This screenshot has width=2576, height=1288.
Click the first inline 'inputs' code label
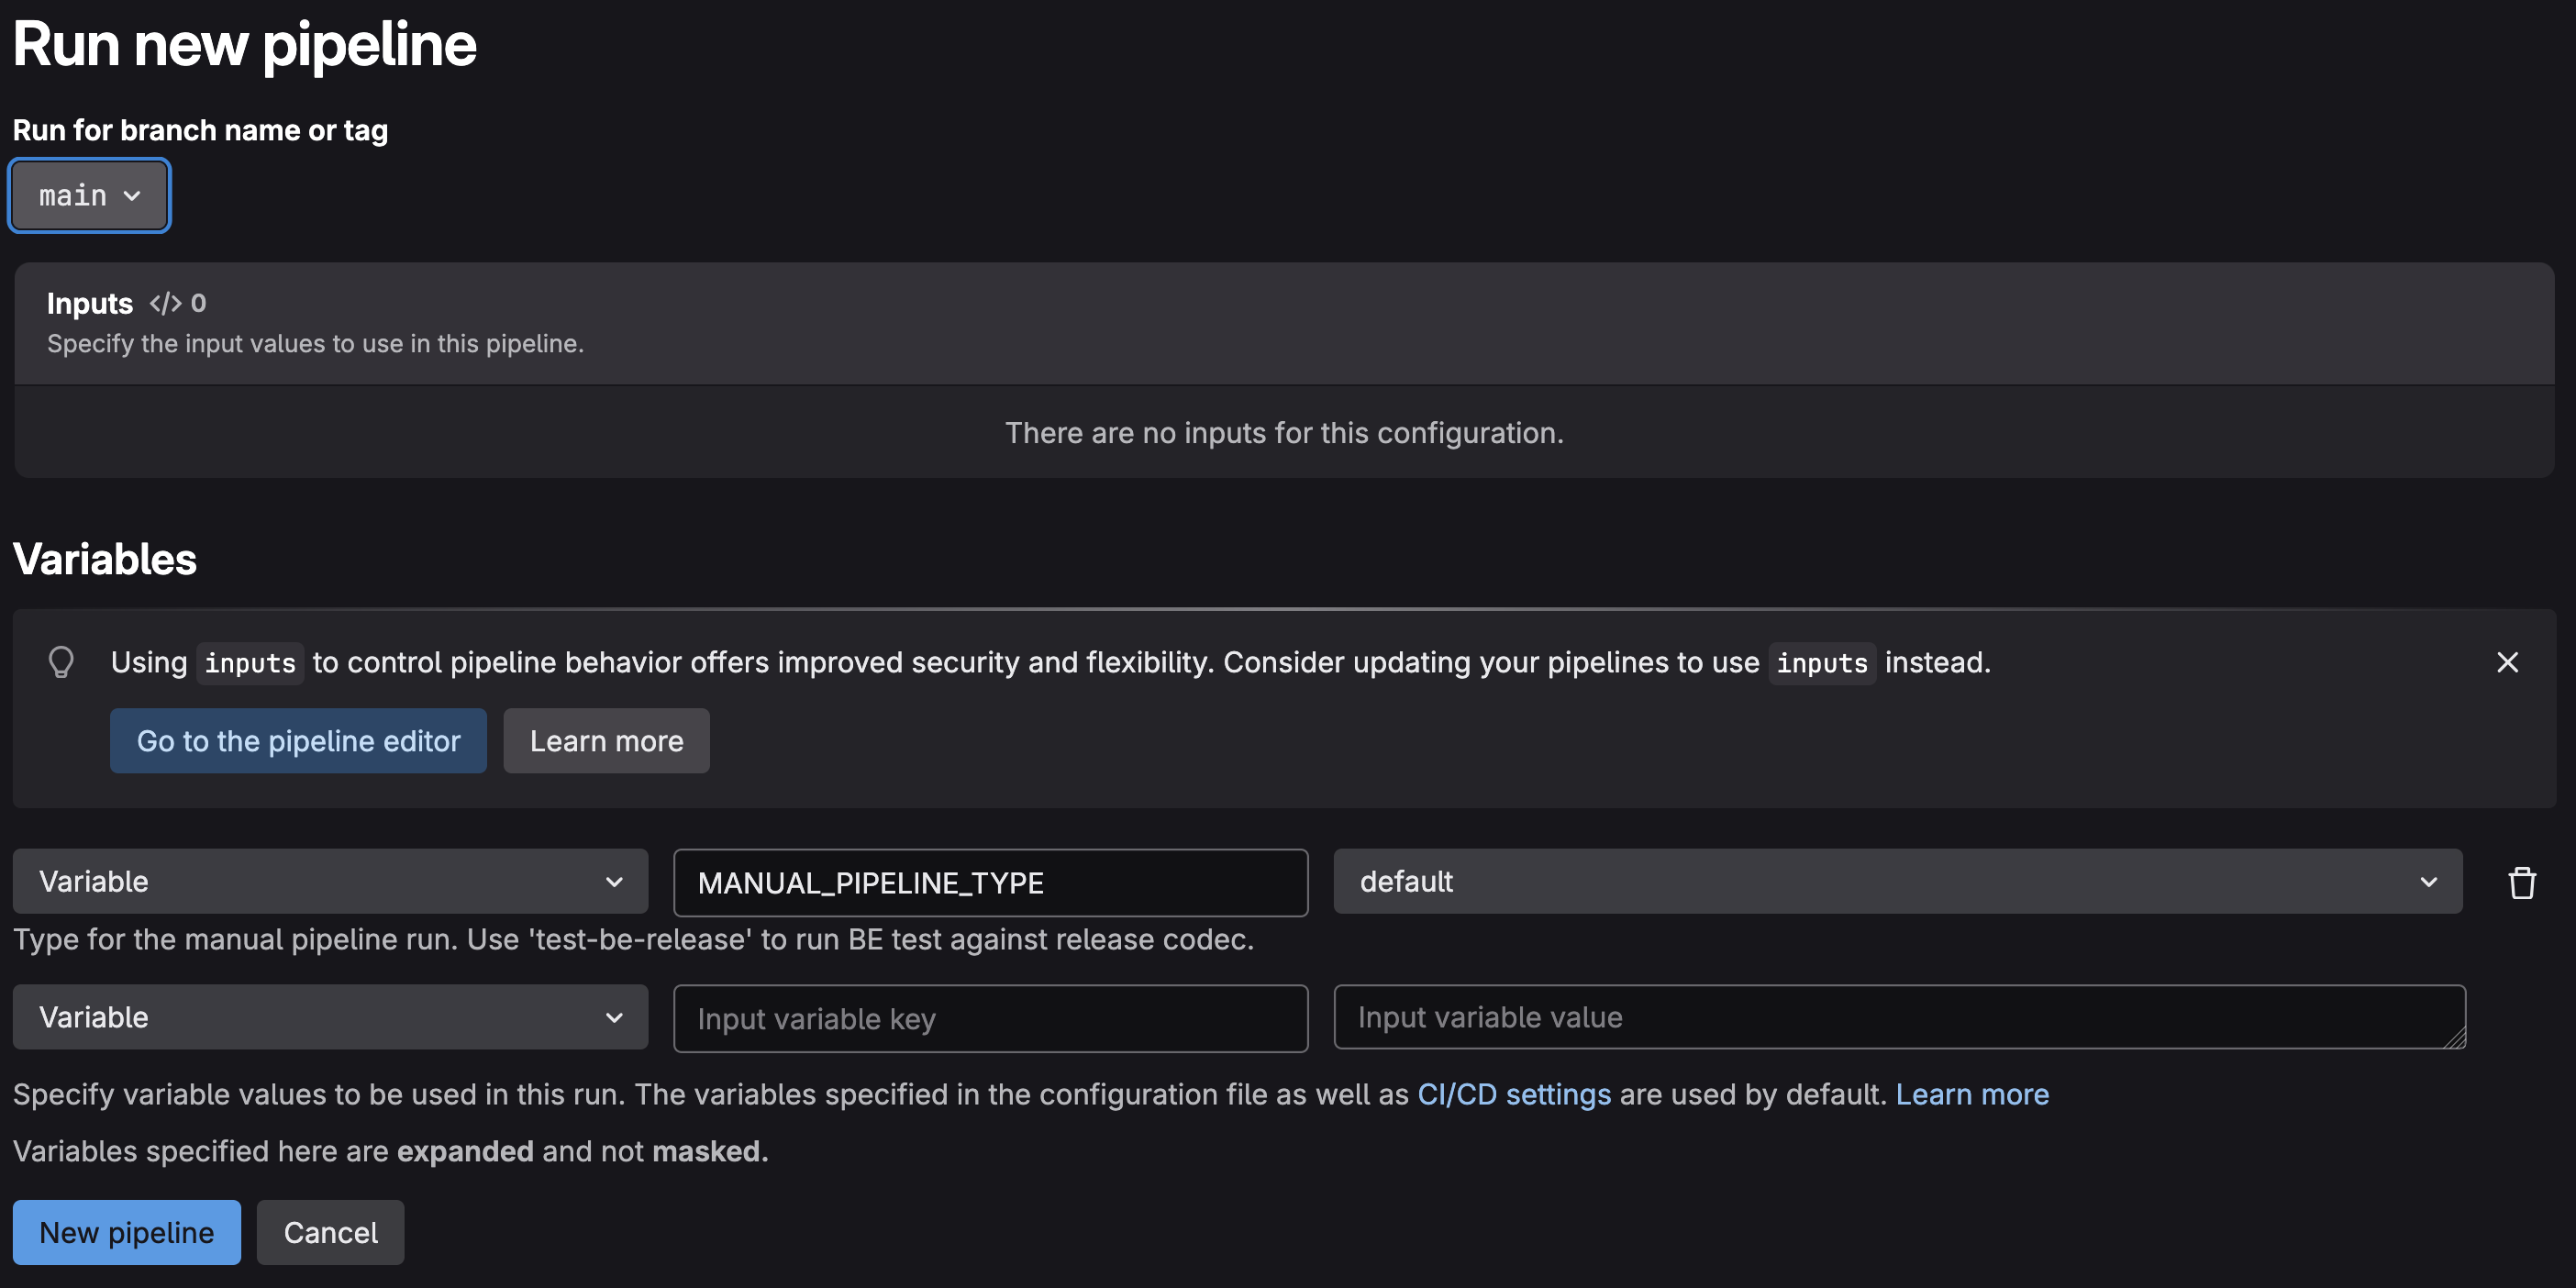[x=250, y=663]
